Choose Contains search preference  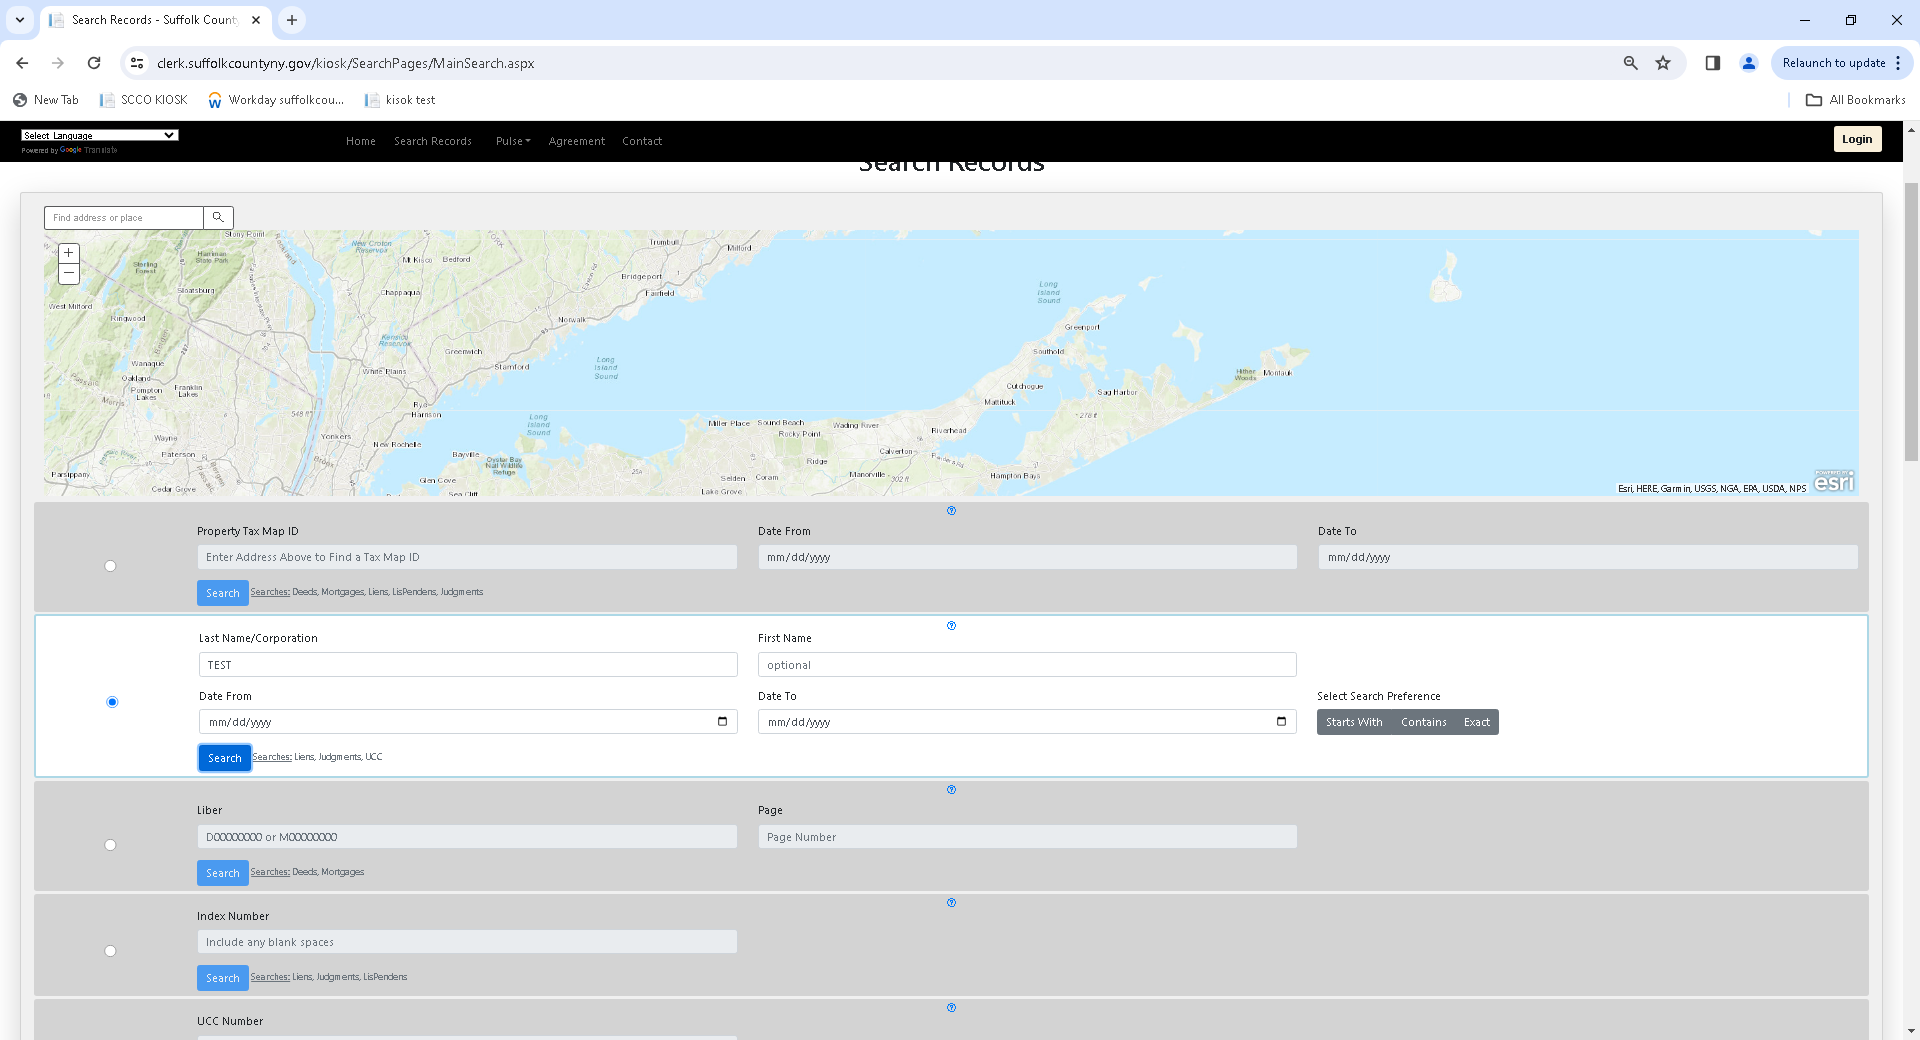[x=1424, y=722]
